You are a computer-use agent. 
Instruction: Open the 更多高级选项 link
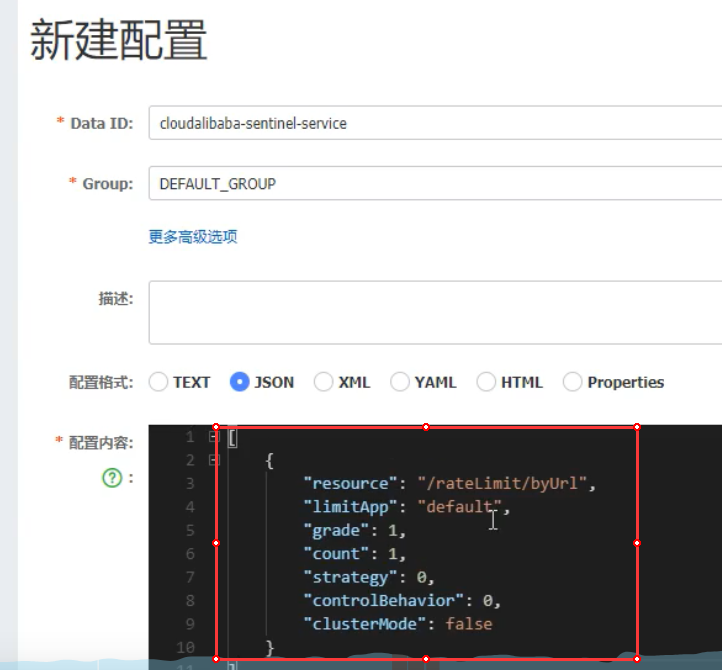(x=193, y=237)
